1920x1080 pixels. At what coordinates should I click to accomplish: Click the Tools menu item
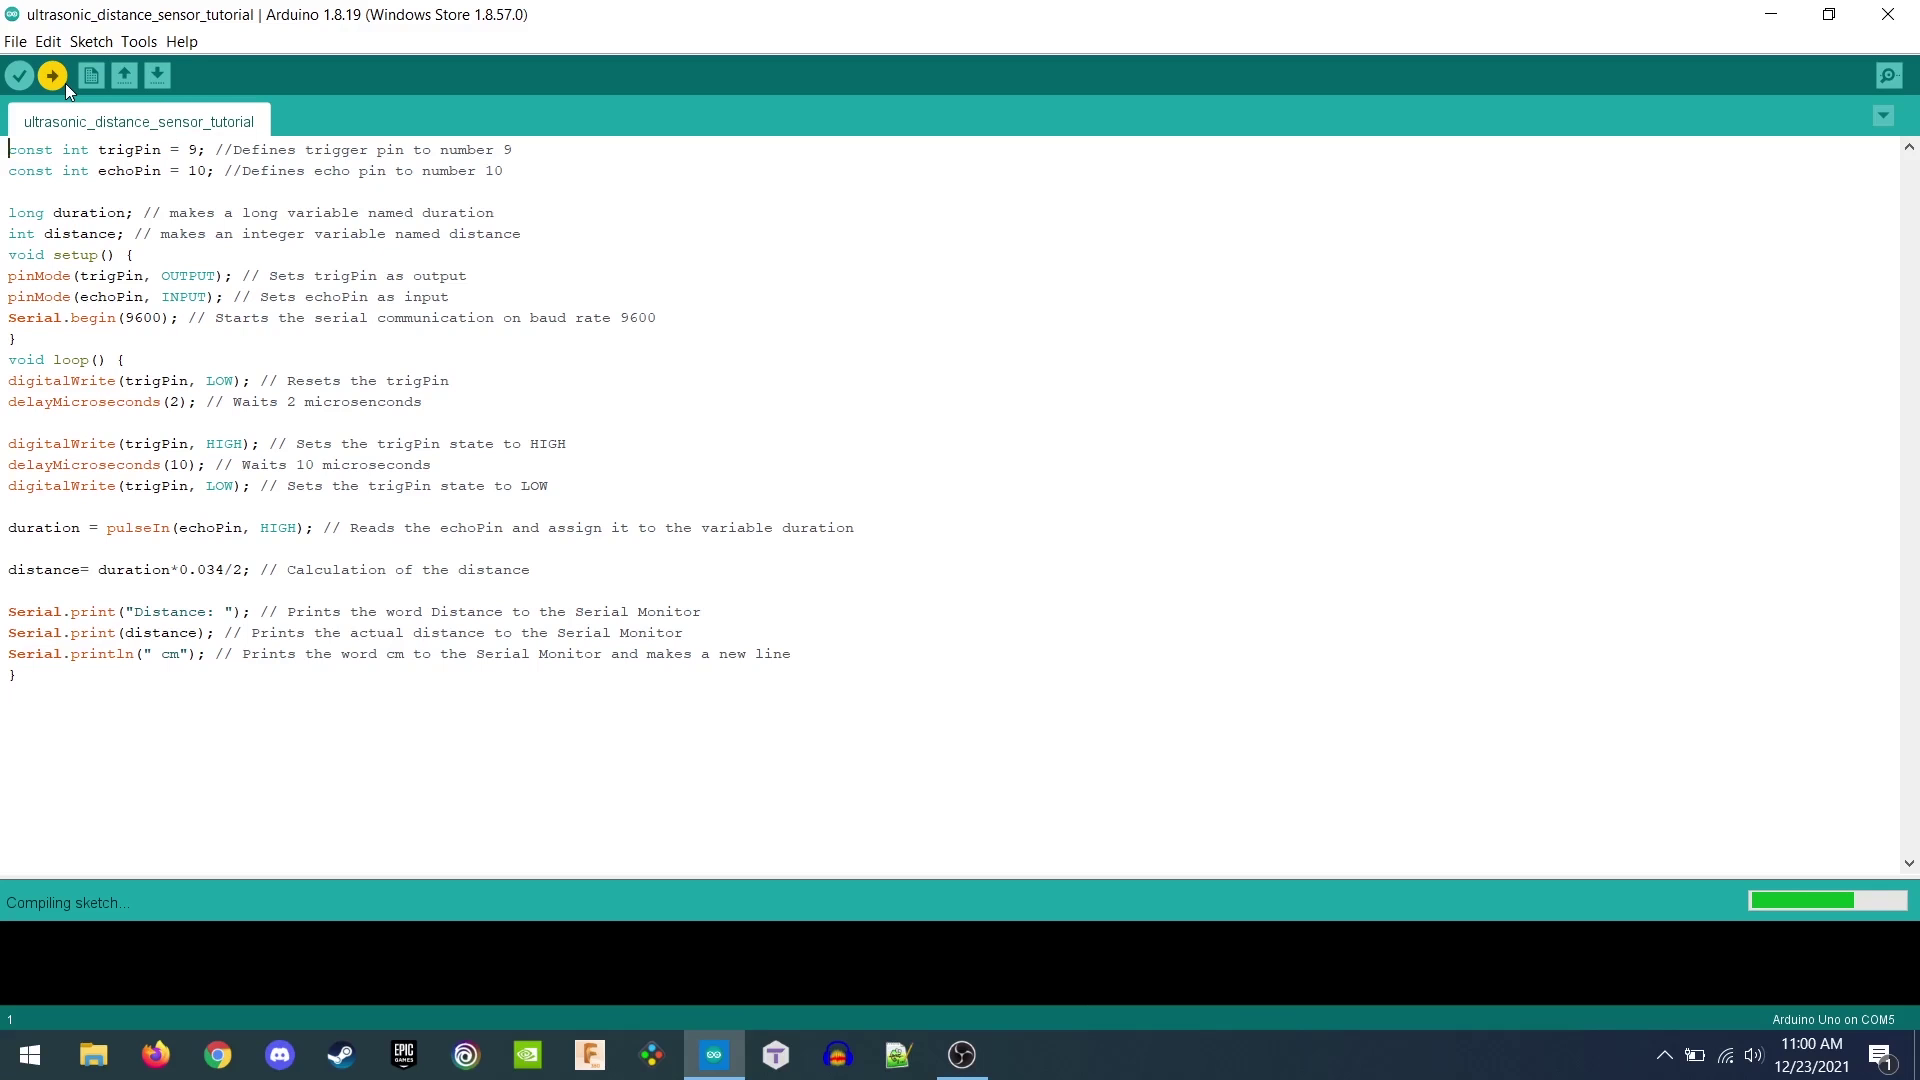pos(138,41)
